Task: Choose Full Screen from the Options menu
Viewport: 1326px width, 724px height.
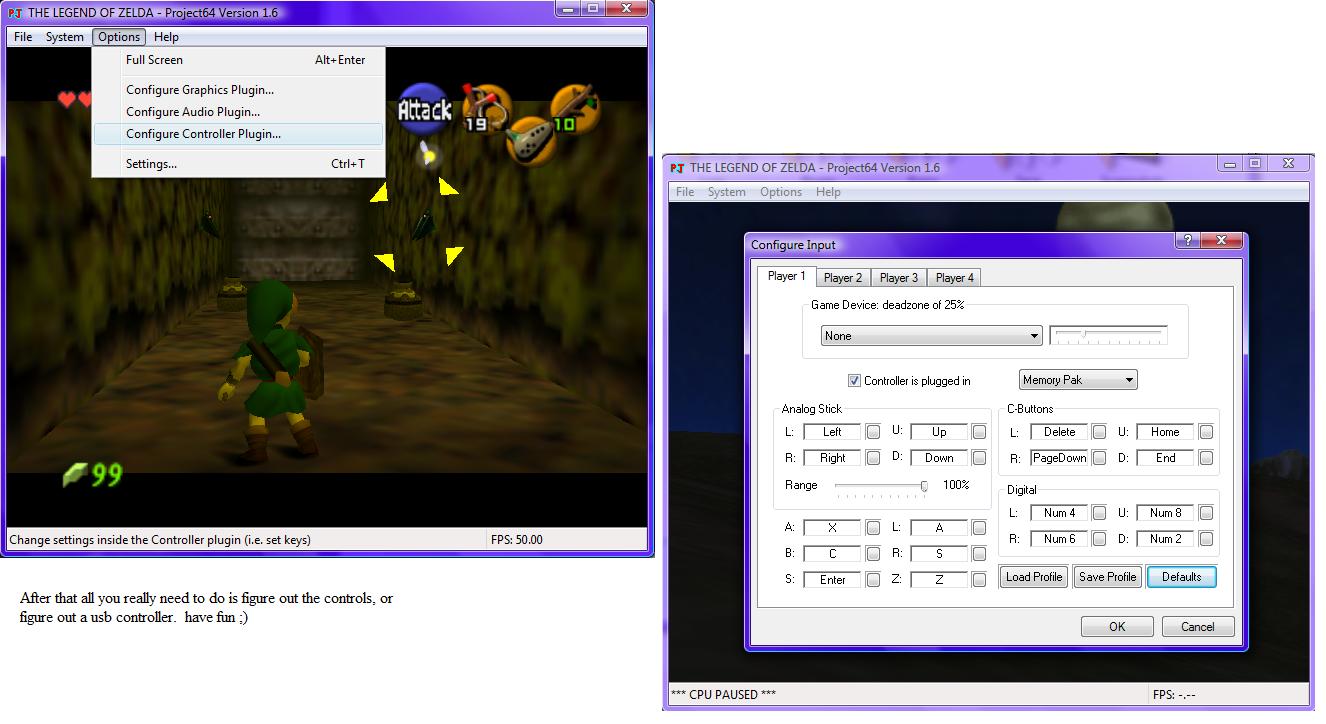Action: click(x=238, y=60)
